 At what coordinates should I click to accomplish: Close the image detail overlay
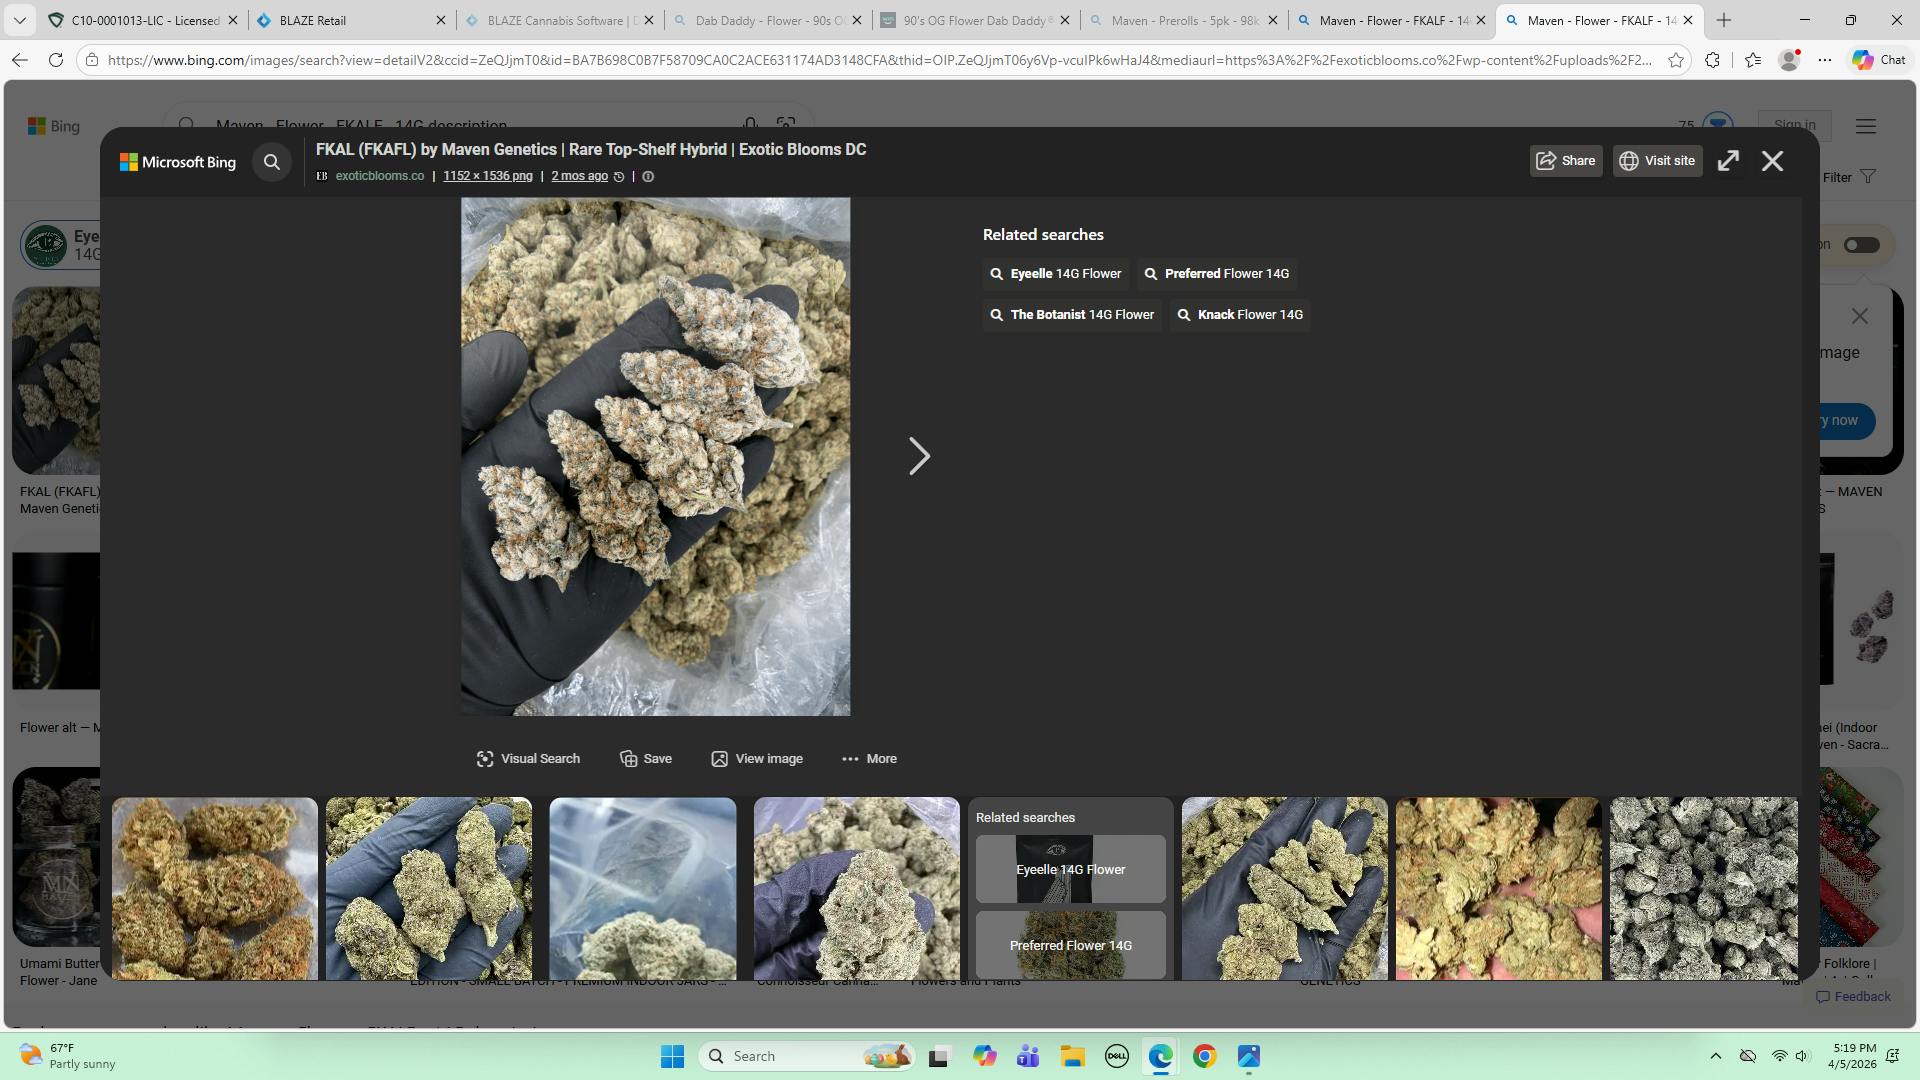tap(1772, 161)
